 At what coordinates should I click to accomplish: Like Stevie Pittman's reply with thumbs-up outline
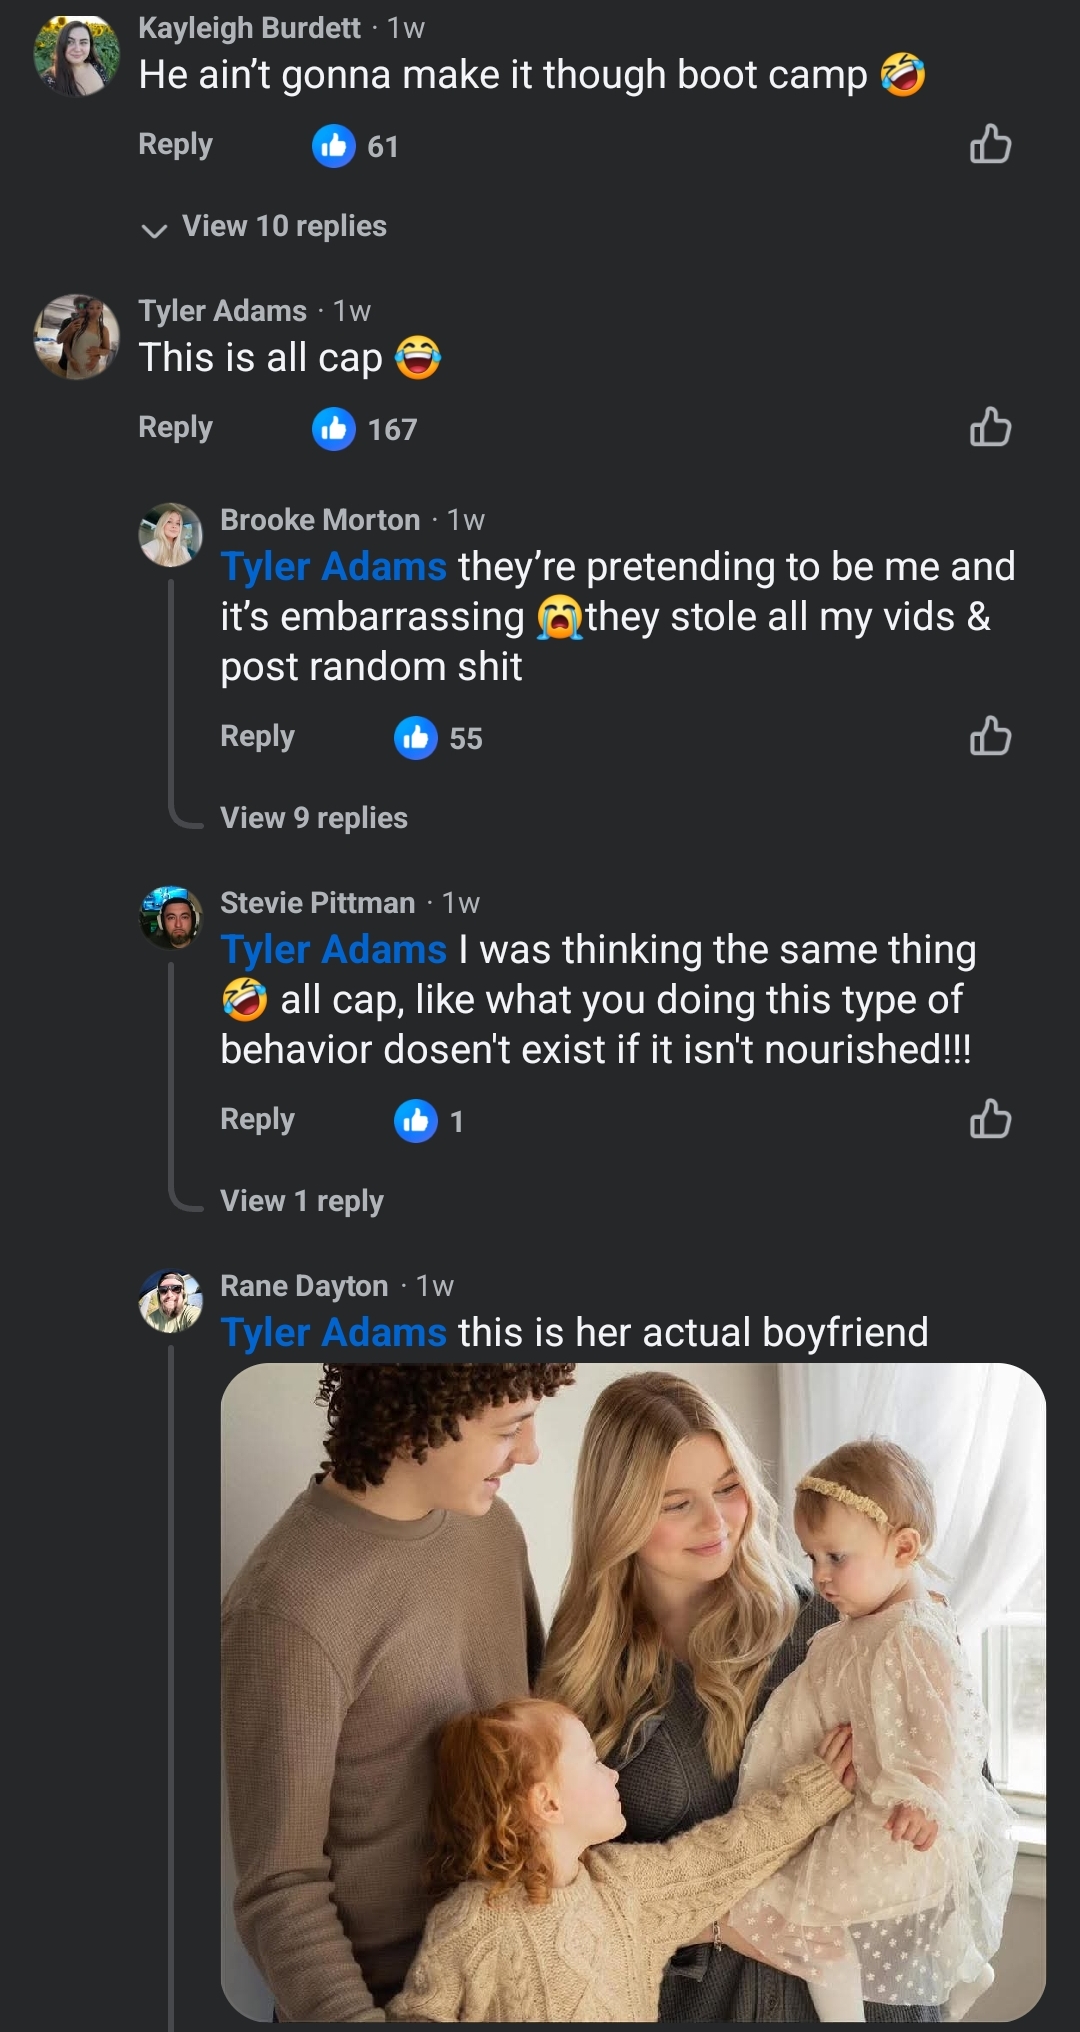990,1120
